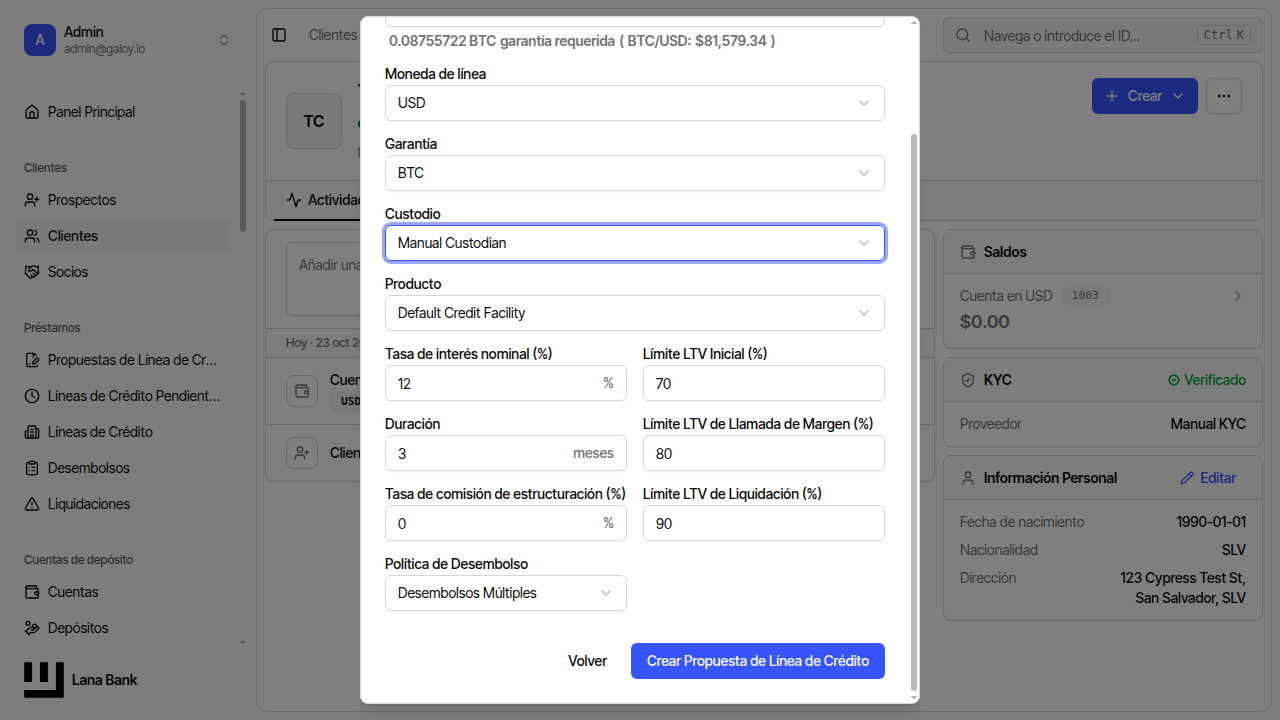Click the Editar pencil icon

pos(1187,478)
